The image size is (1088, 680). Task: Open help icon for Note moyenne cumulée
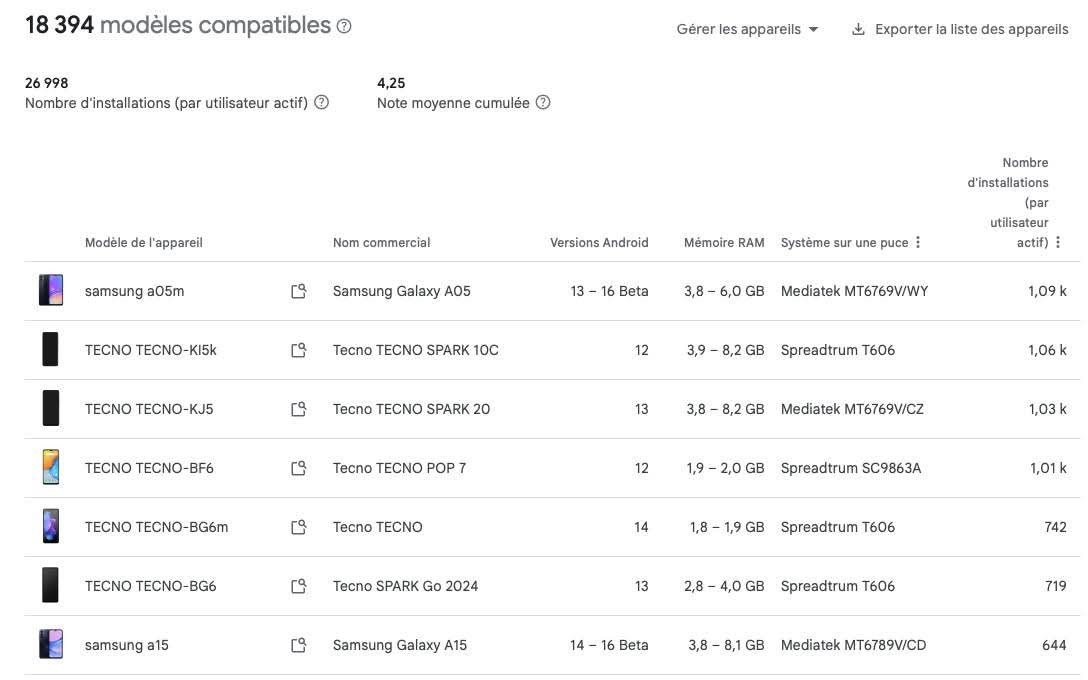543,103
